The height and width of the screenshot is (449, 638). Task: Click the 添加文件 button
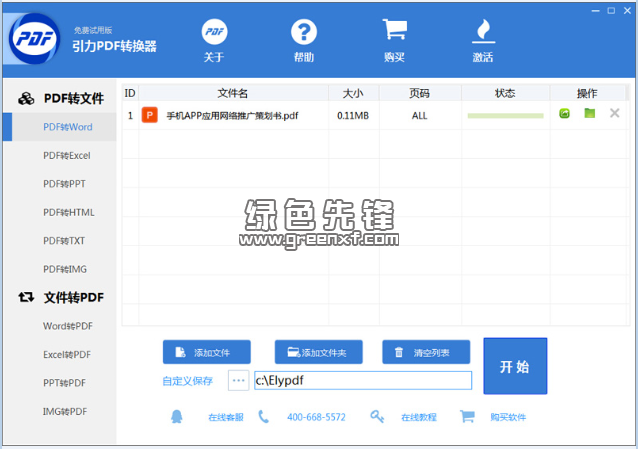coord(207,352)
